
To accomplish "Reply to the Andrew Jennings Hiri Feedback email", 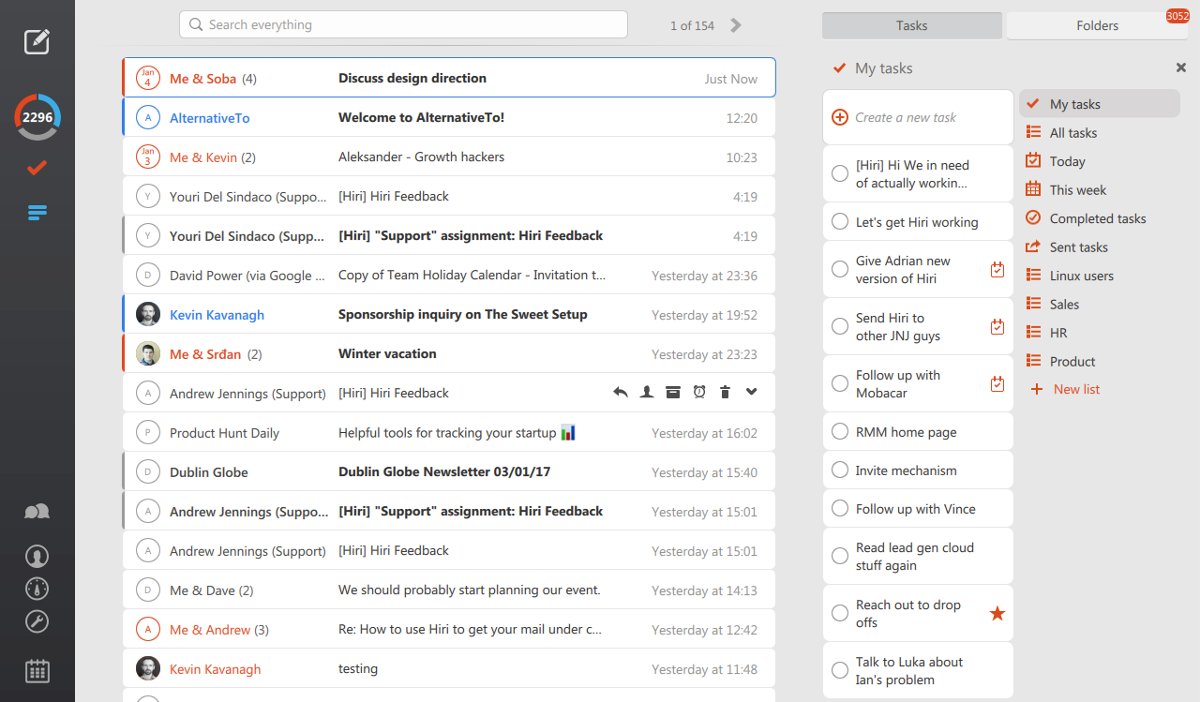I will [620, 392].
